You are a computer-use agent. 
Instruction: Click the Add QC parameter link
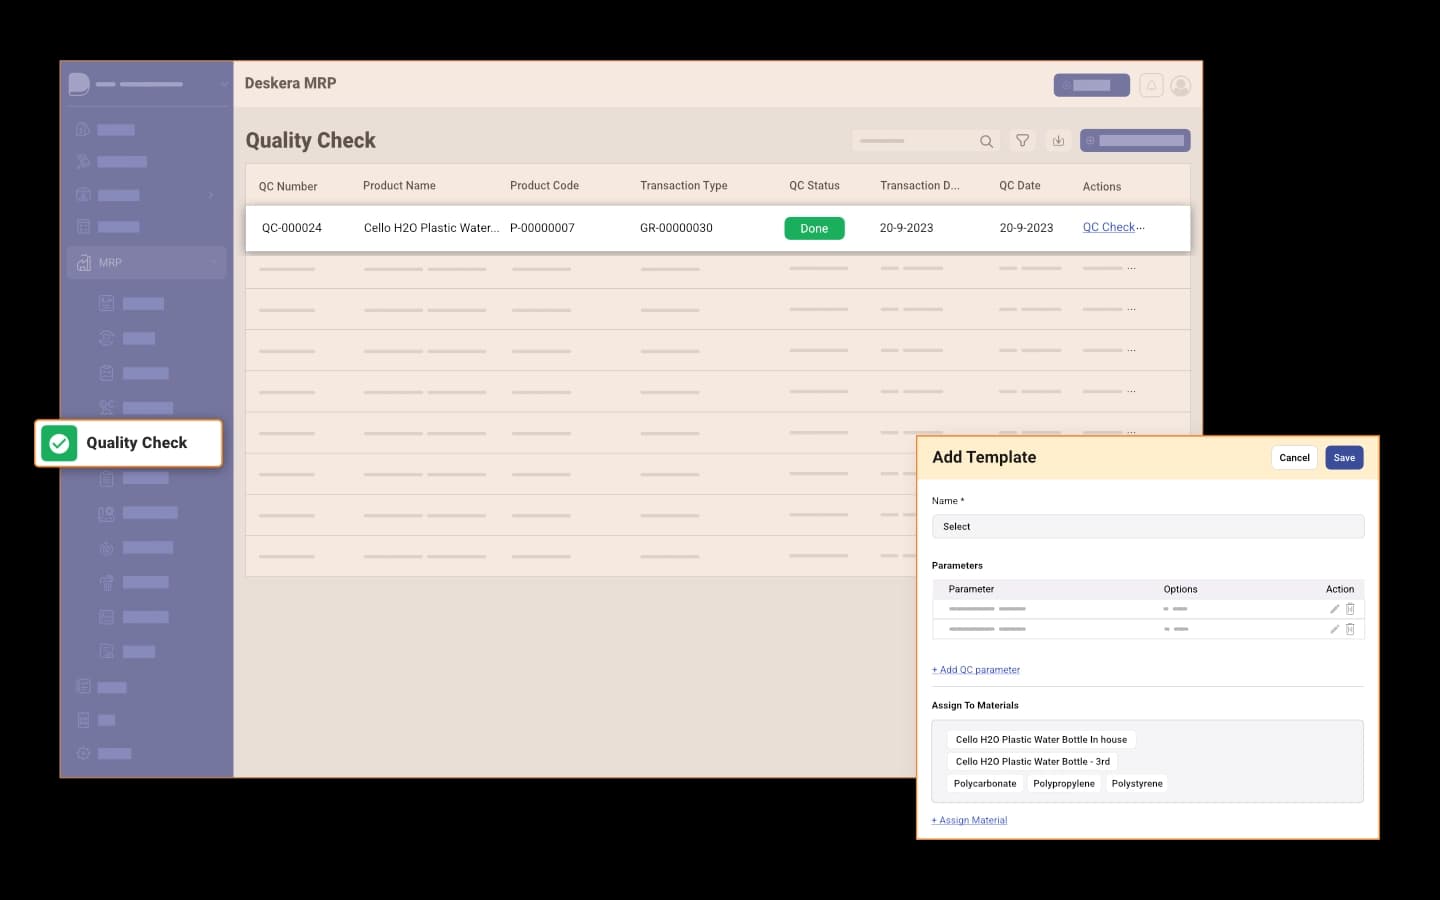pos(976,670)
